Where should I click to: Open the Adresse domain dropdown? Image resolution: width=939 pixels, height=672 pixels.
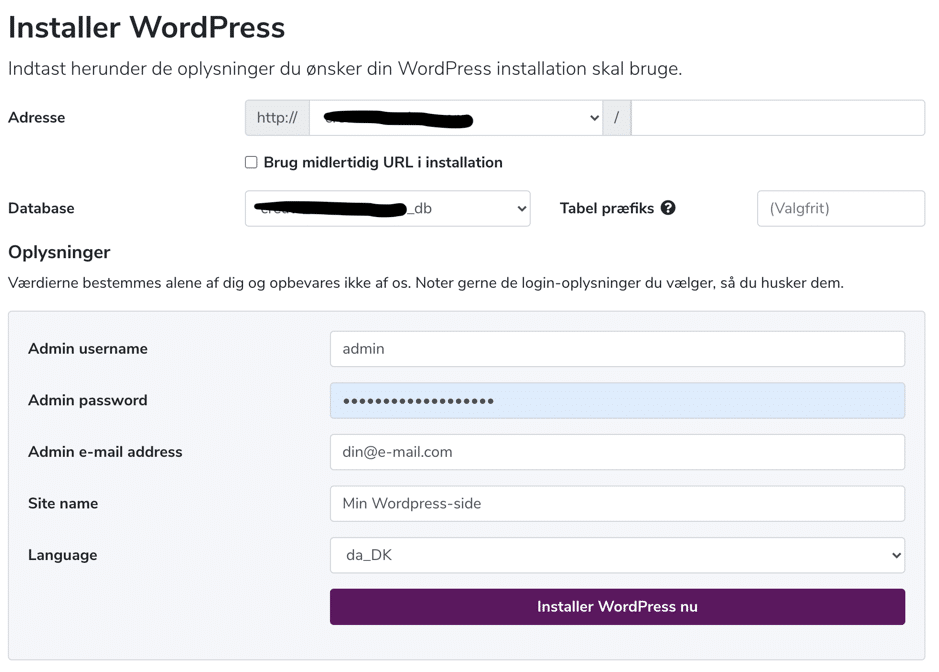pyautogui.click(x=456, y=117)
